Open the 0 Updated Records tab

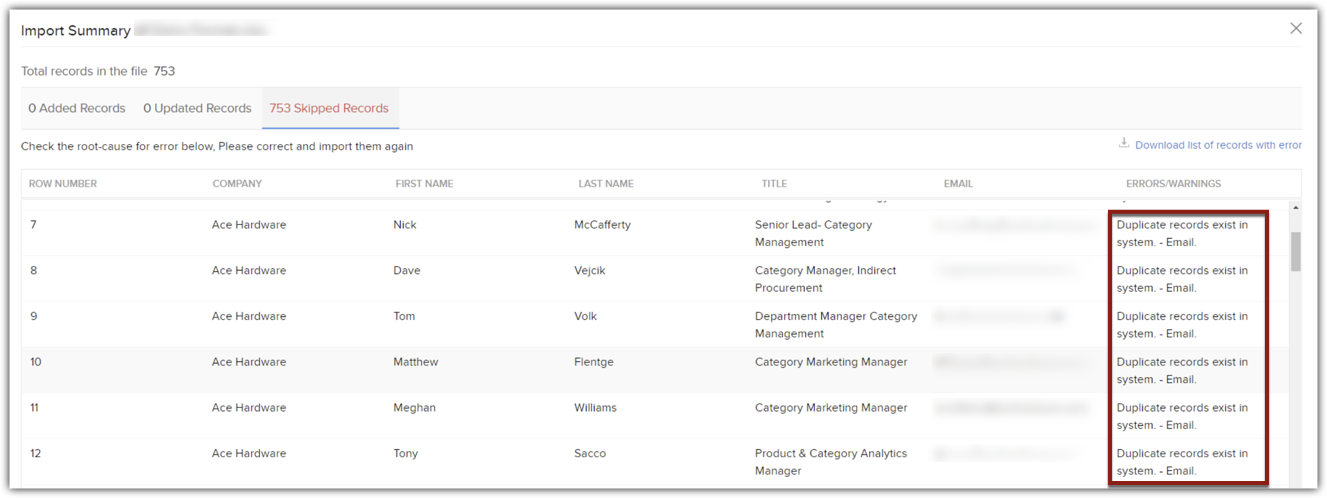[197, 108]
